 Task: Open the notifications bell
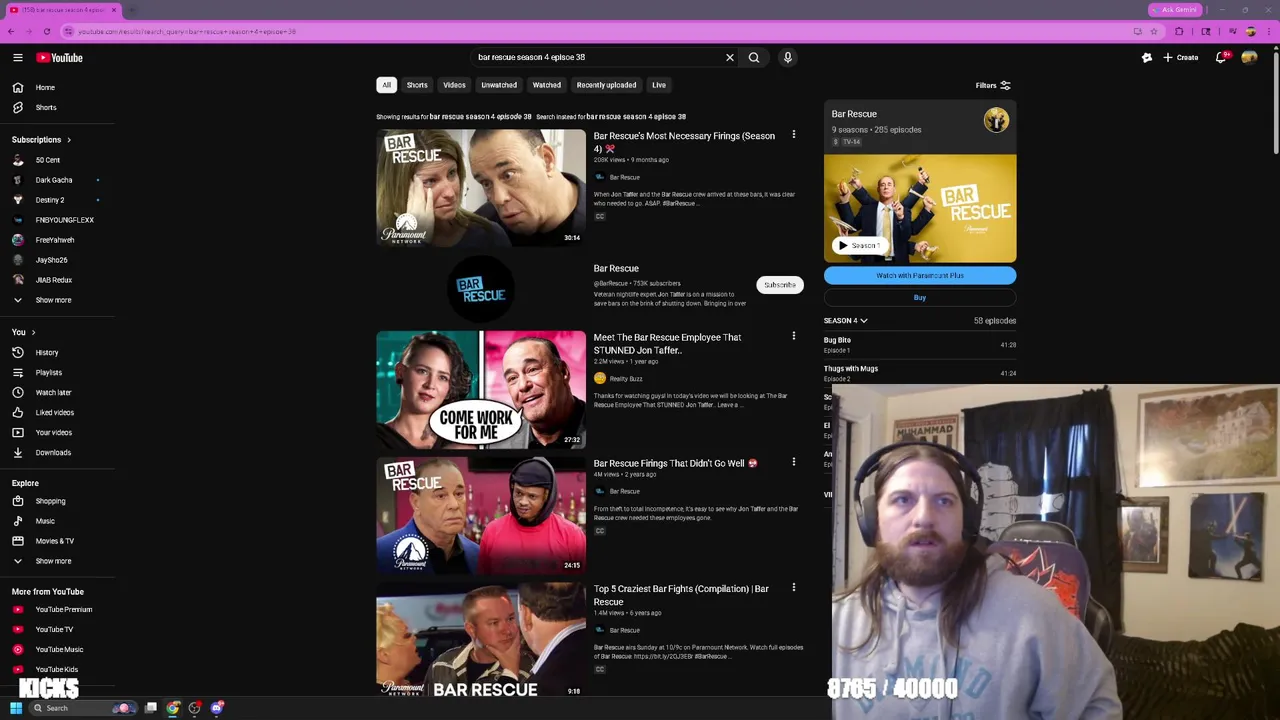1221,58
